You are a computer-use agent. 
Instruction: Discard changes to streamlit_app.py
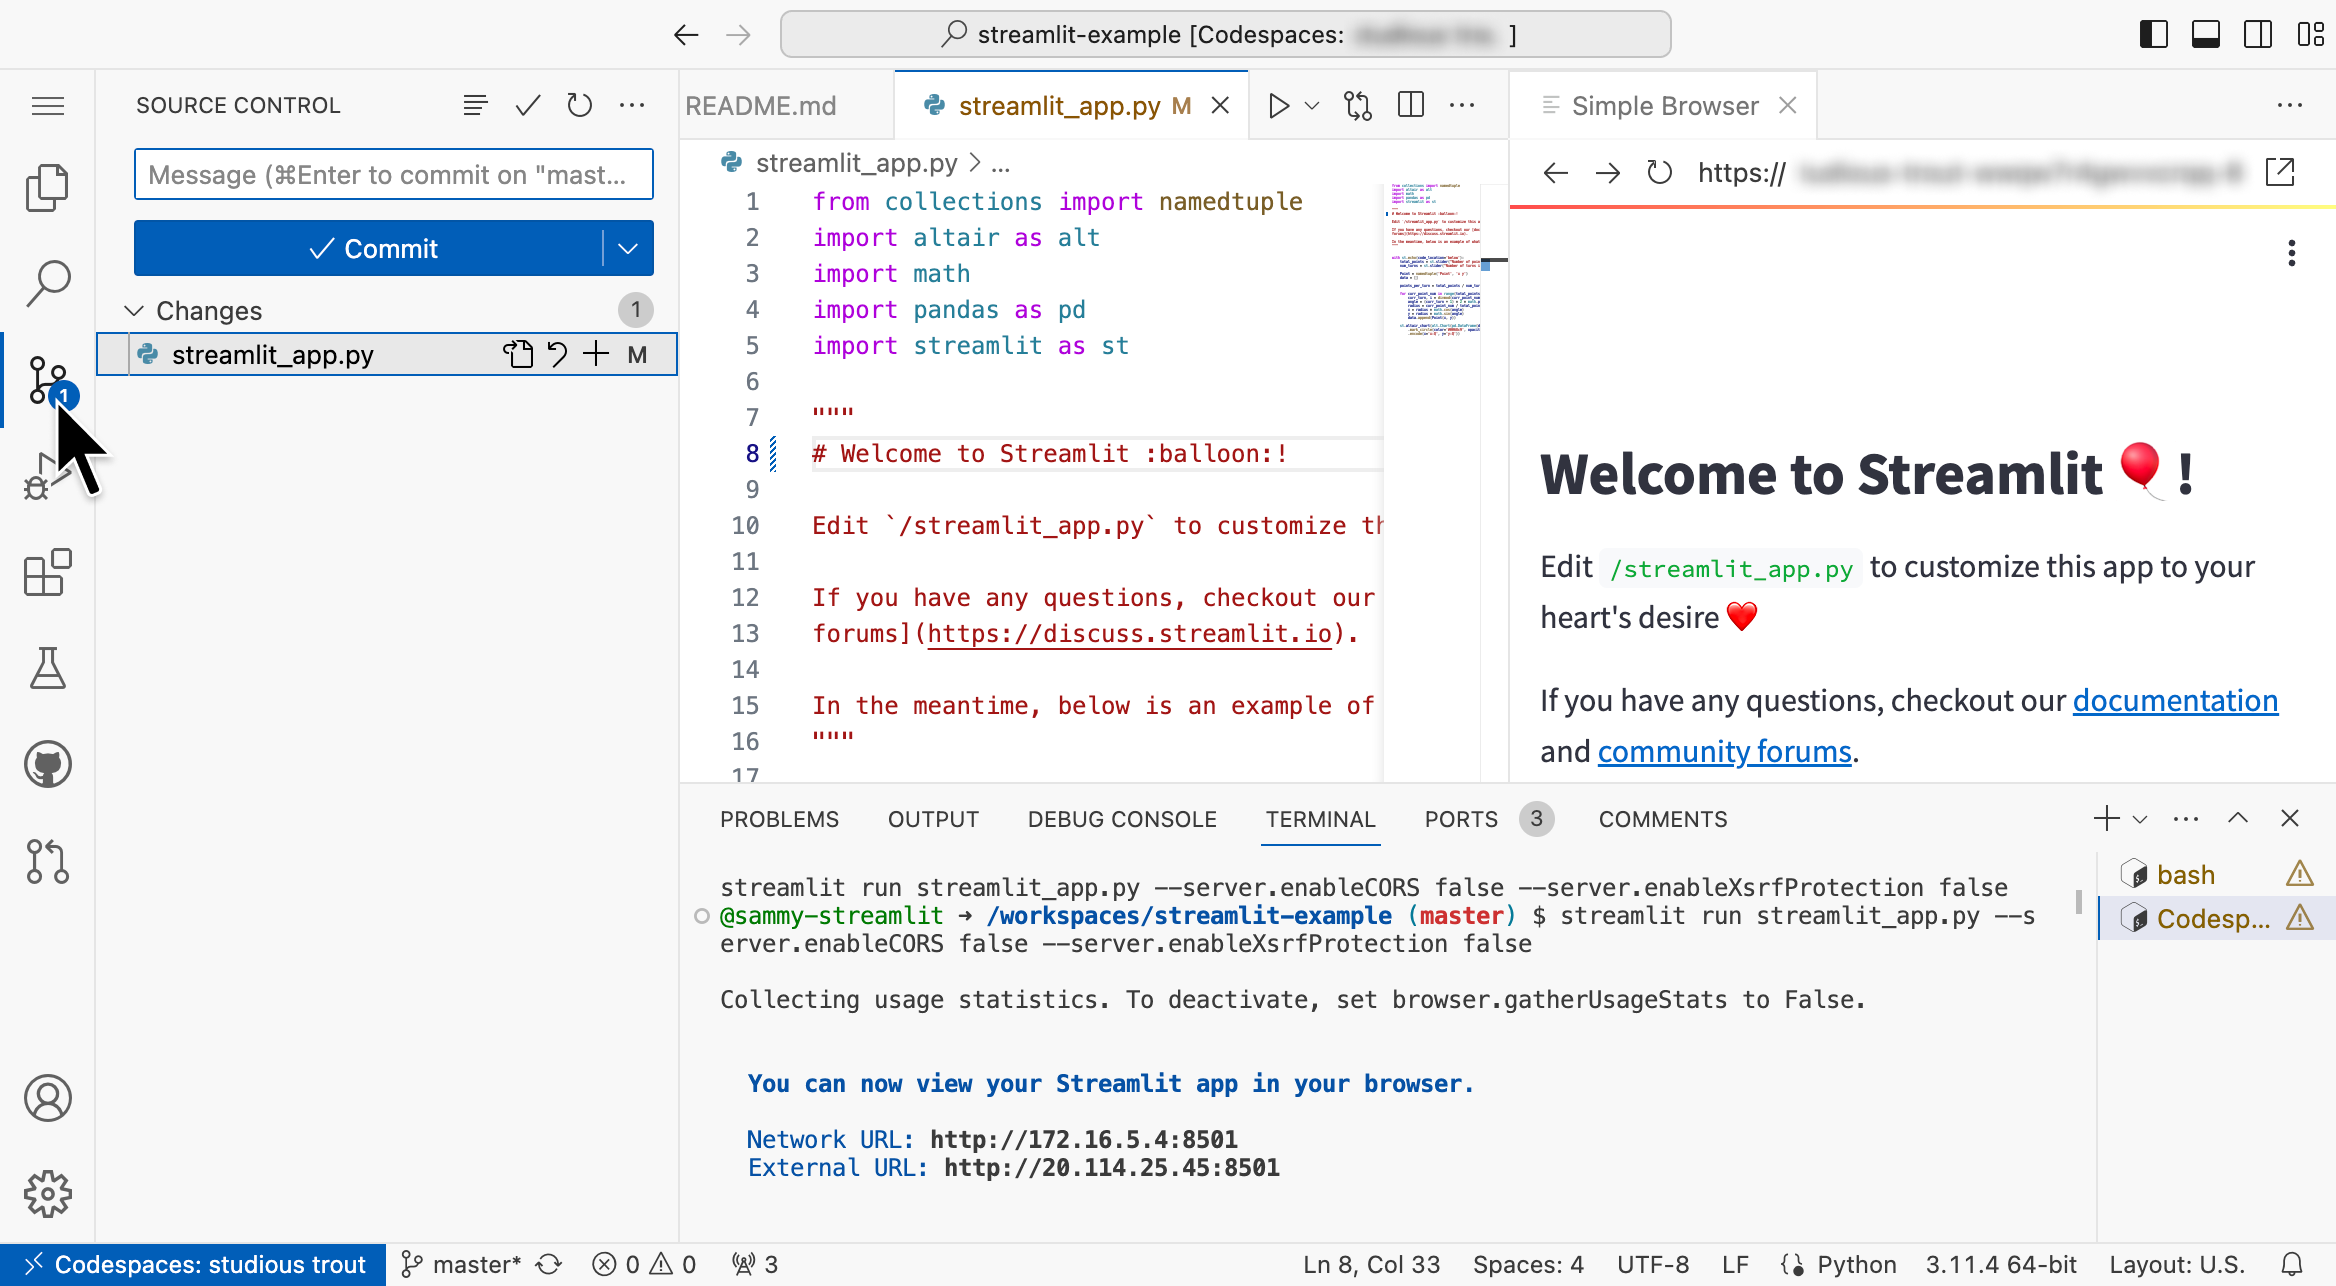click(x=557, y=354)
